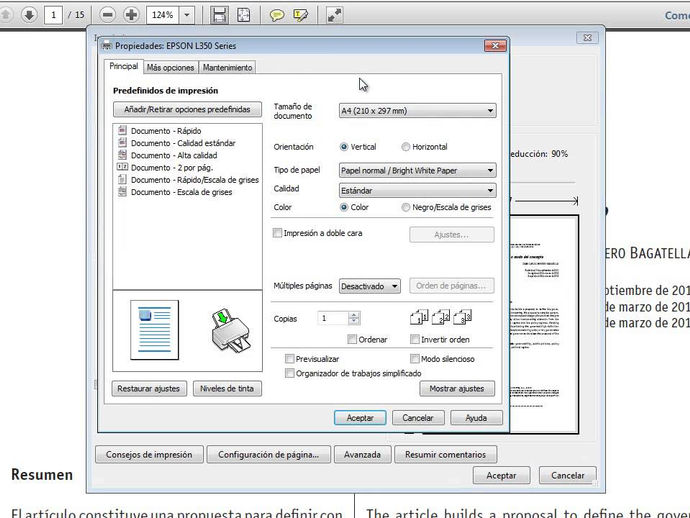Increase copies with stepper up arrow

[354, 315]
